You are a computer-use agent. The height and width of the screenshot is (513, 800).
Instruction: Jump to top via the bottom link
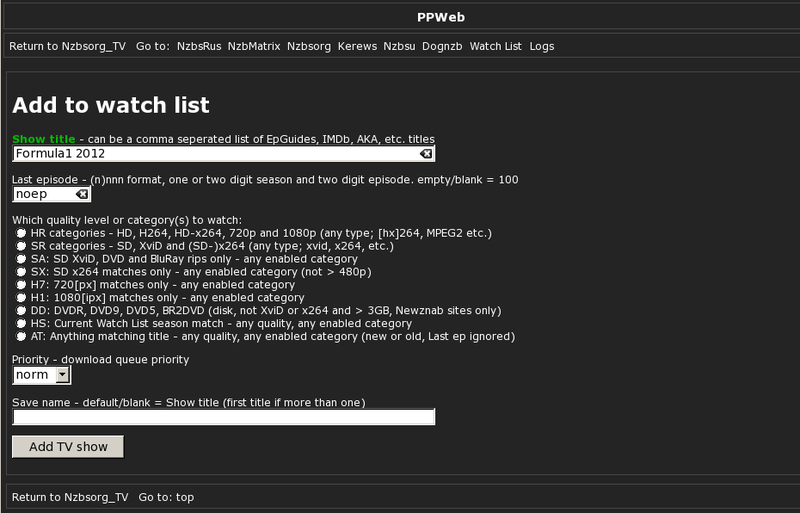(x=185, y=497)
